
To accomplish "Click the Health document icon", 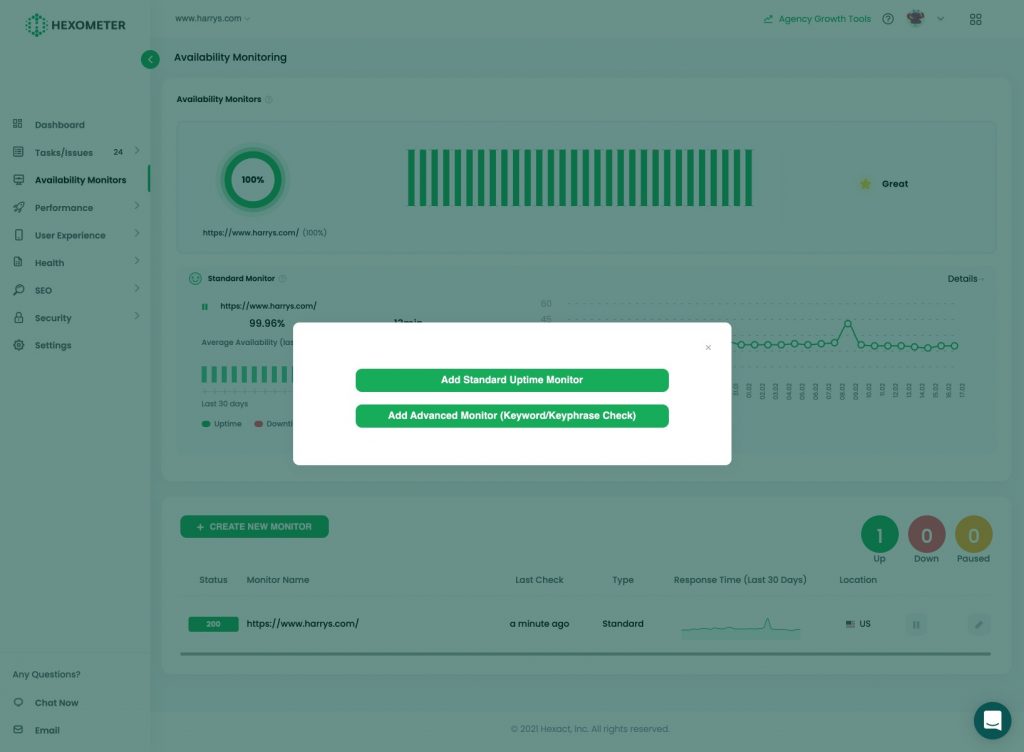I will 18,262.
